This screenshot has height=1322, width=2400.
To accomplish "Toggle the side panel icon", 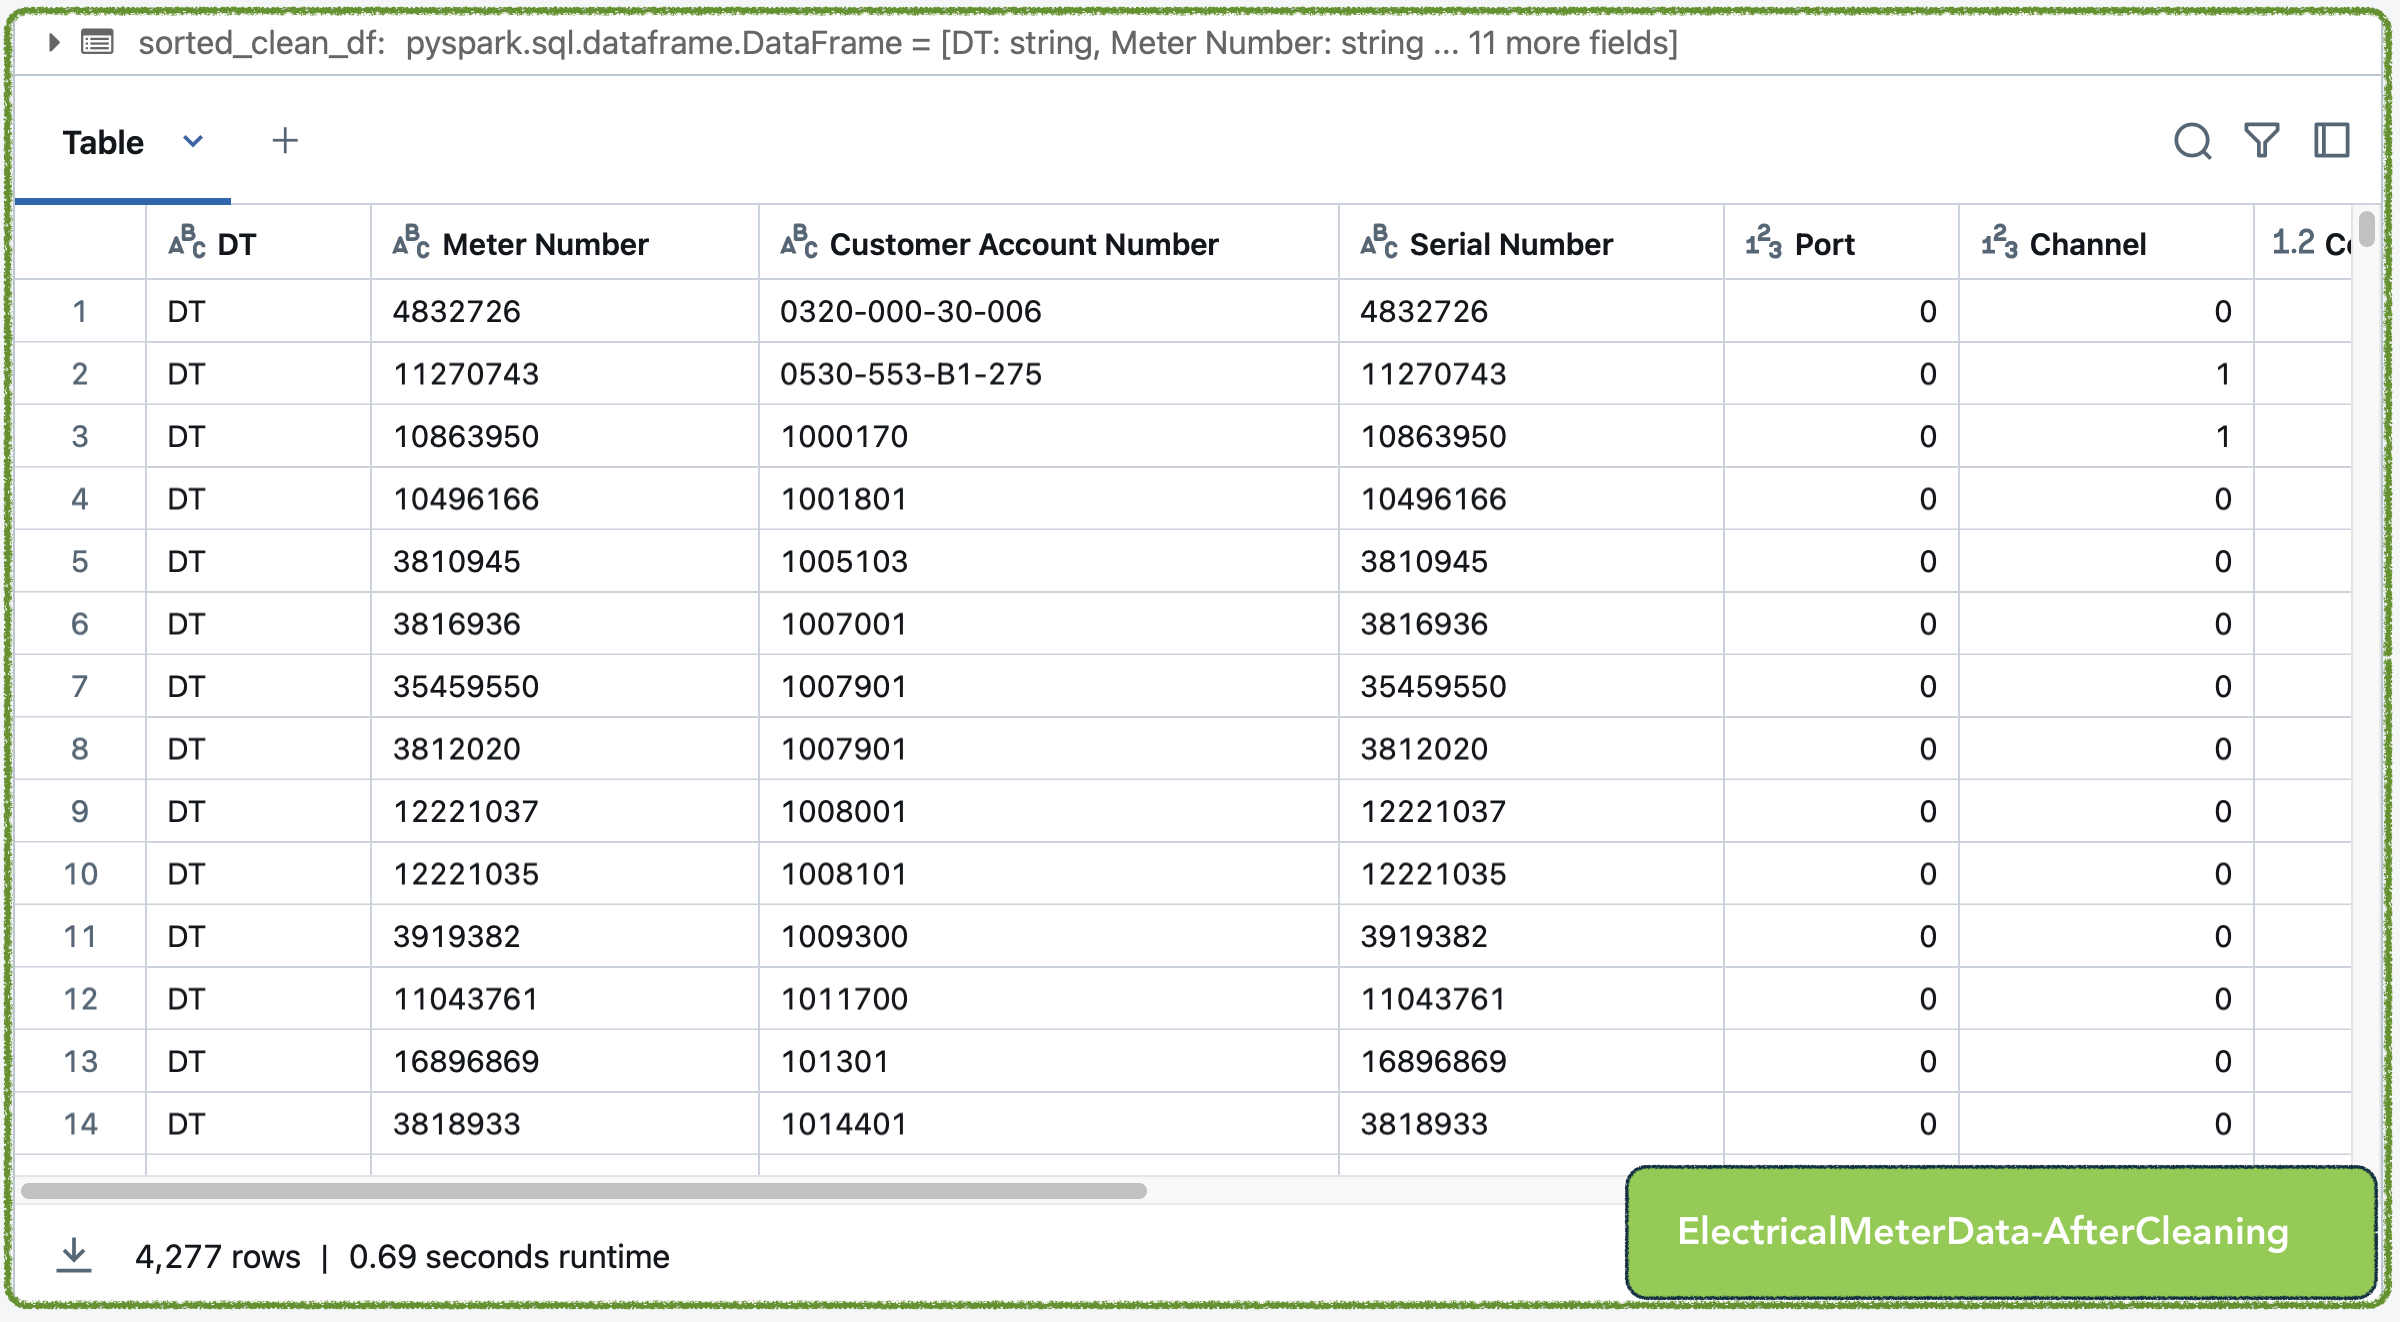I will [2332, 141].
